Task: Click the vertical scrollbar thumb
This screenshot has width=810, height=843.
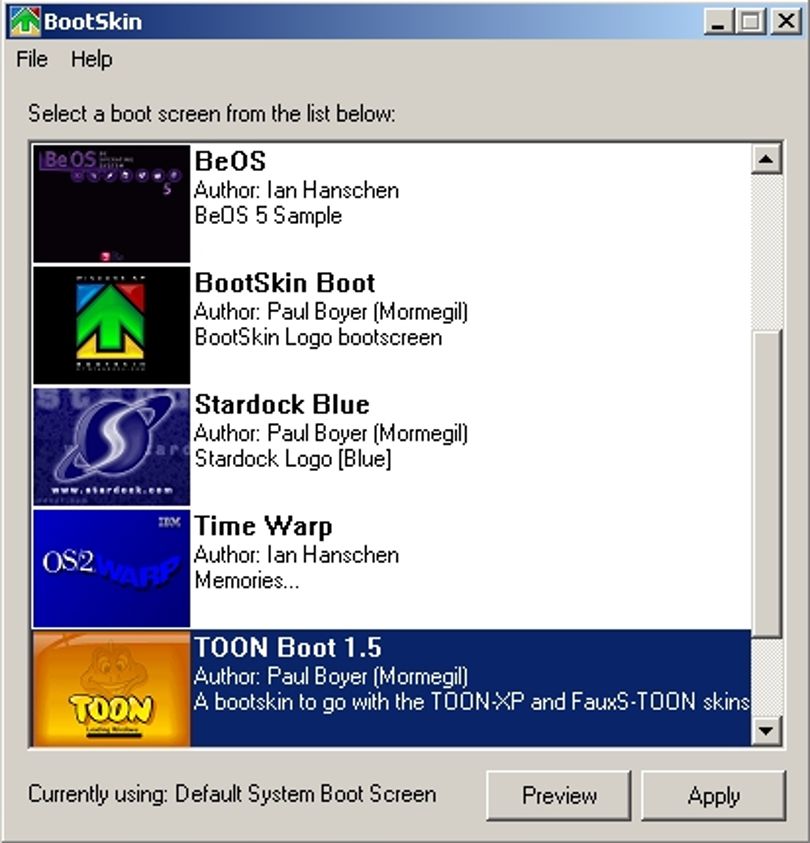Action: pyautogui.click(x=766, y=484)
